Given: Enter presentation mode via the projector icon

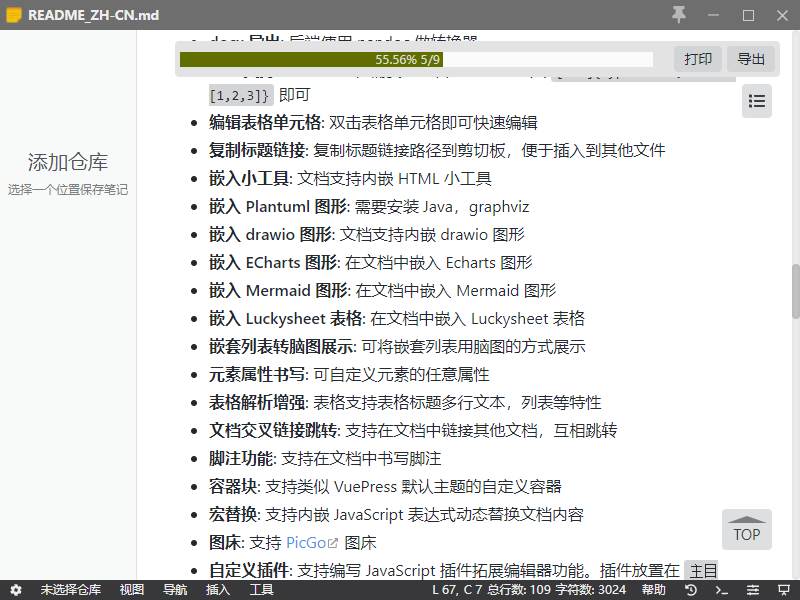Looking at the screenshot, I should pyautogui.click(x=784, y=590).
